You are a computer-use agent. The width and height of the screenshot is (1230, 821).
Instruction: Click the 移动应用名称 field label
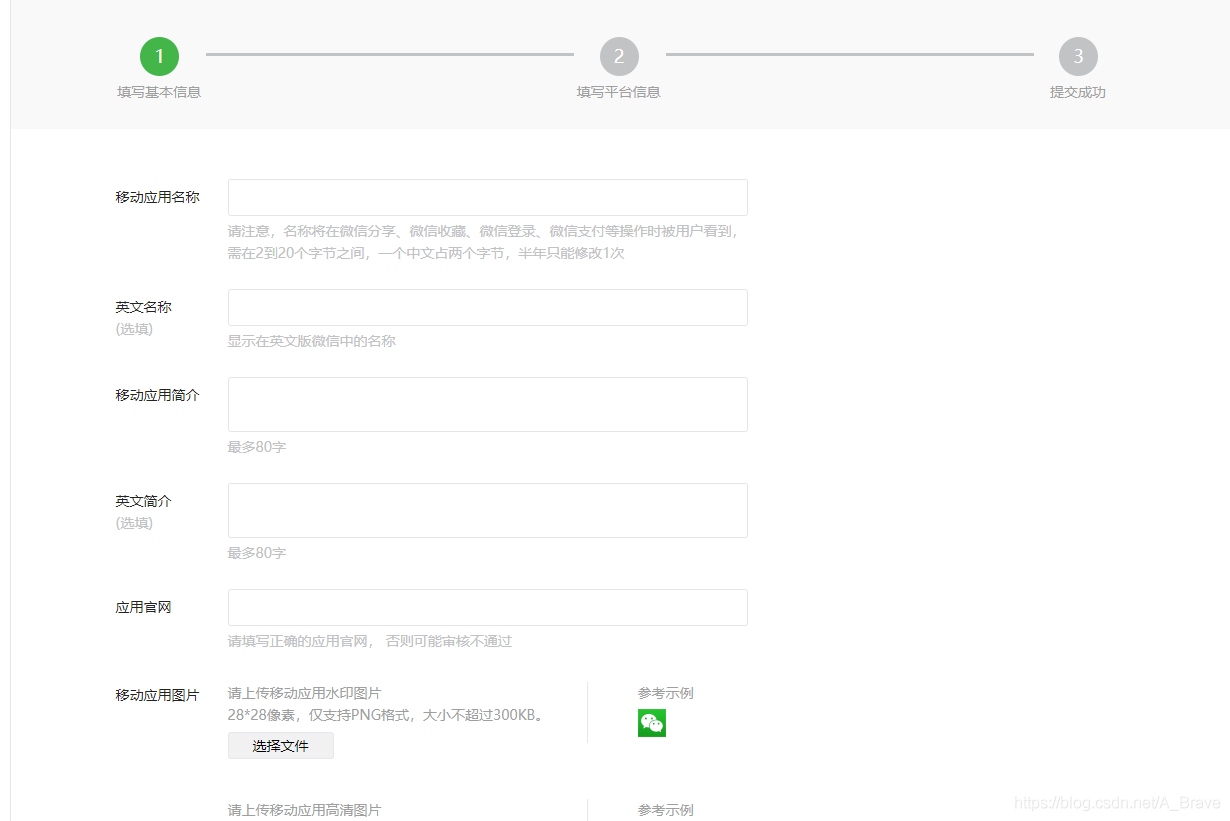click(x=158, y=197)
